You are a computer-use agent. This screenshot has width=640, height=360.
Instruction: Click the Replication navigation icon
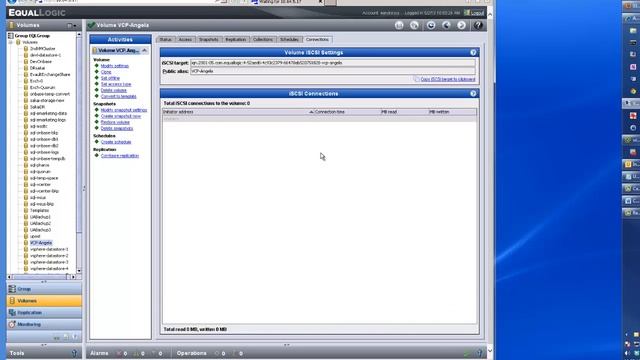pos(12,313)
